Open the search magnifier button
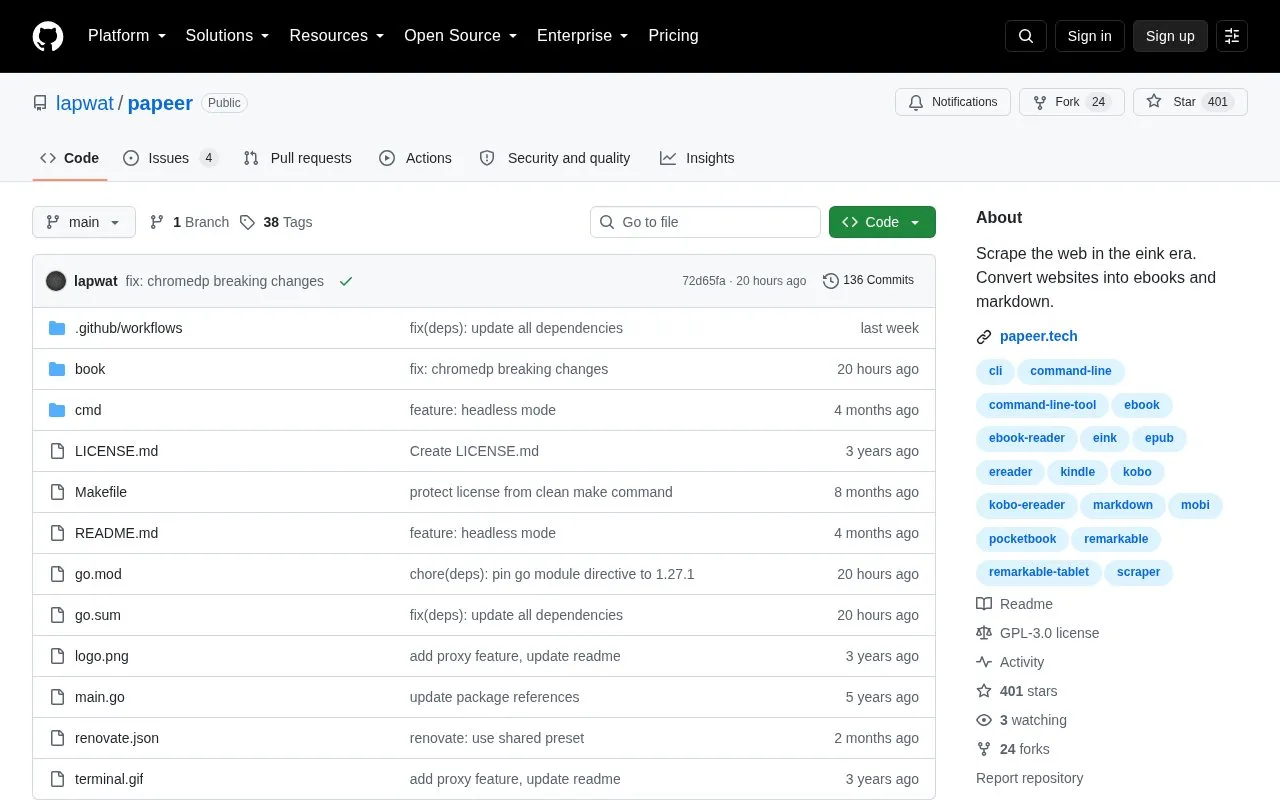Image resolution: width=1280 pixels, height=800 pixels. [x=1026, y=36]
